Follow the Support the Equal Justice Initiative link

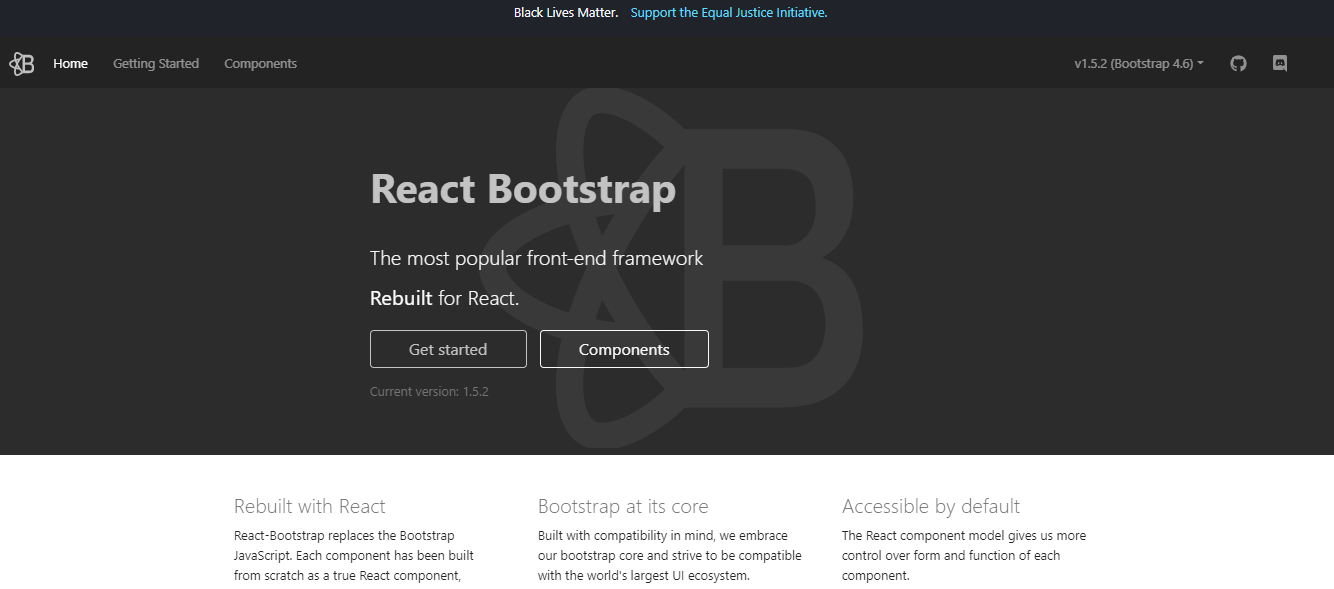point(728,13)
